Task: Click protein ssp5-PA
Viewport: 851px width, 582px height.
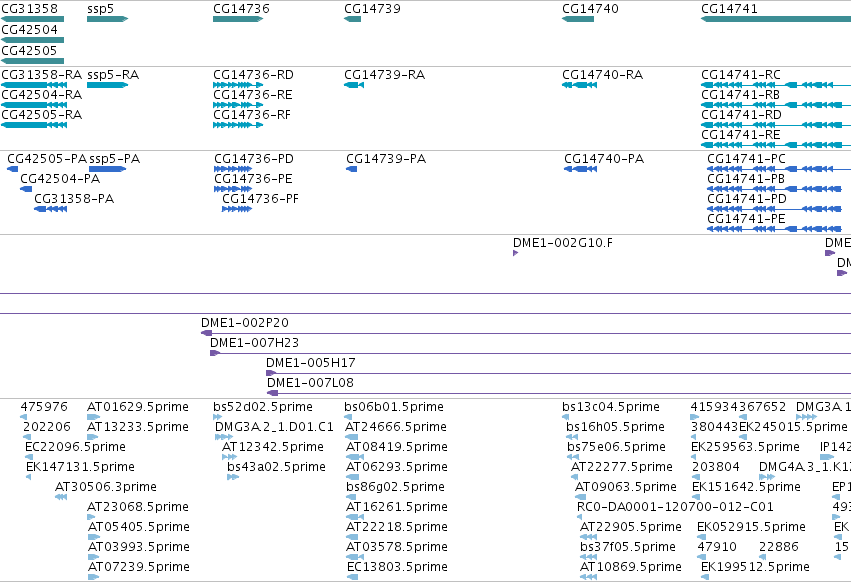Action: pyautogui.click(x=107, y=169)
